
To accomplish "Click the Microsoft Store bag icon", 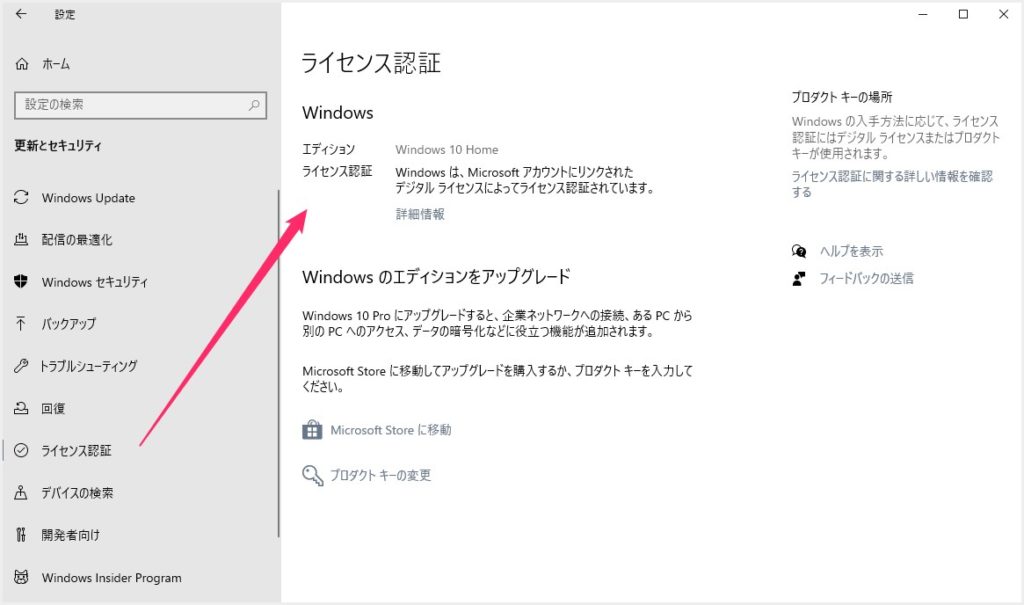I will [x=312, y=430].
